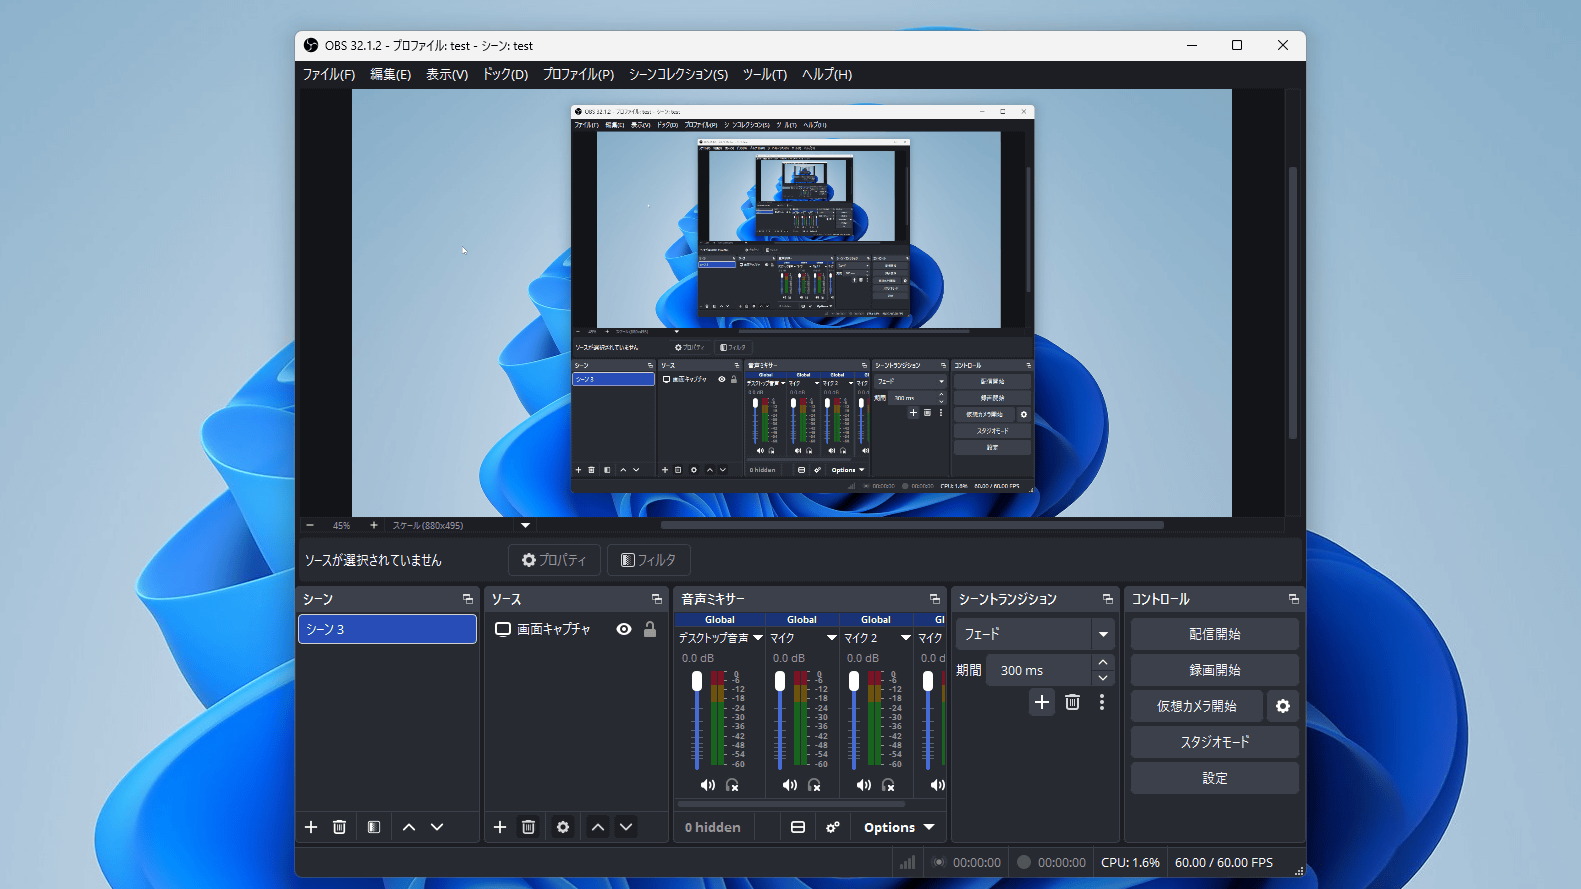Open advanced audio properties gears icon
Screen dimensions: 1581x889
tap(832, 827)
